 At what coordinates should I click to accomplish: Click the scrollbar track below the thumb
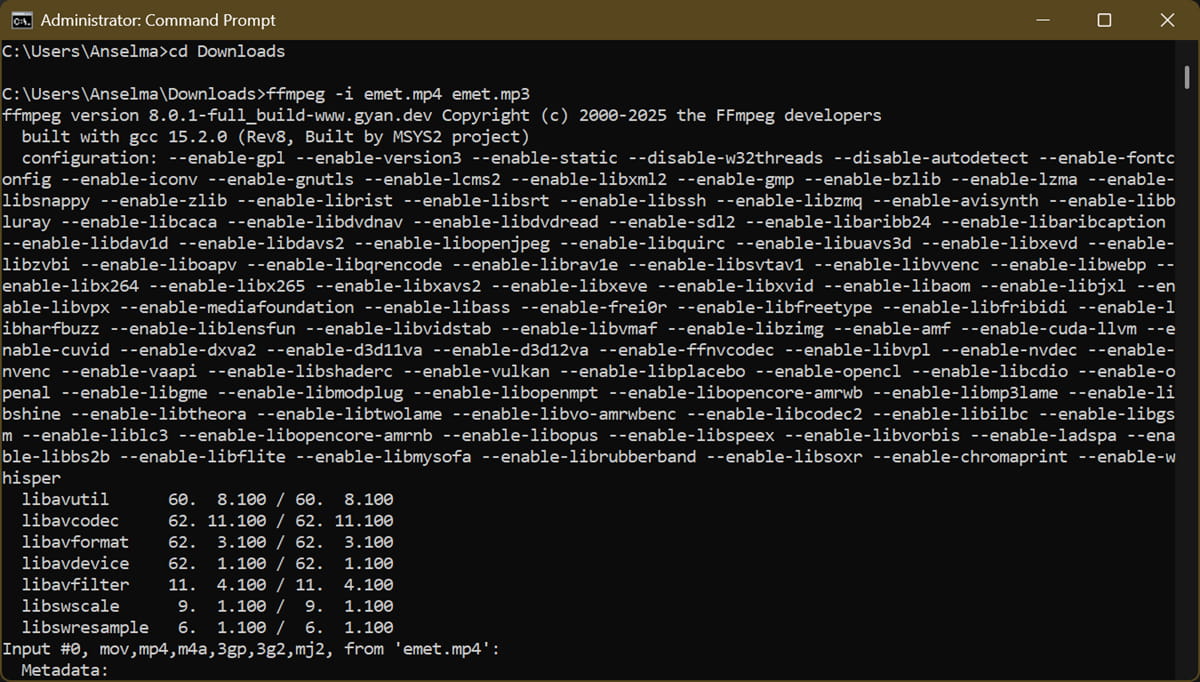point(1186,400)
